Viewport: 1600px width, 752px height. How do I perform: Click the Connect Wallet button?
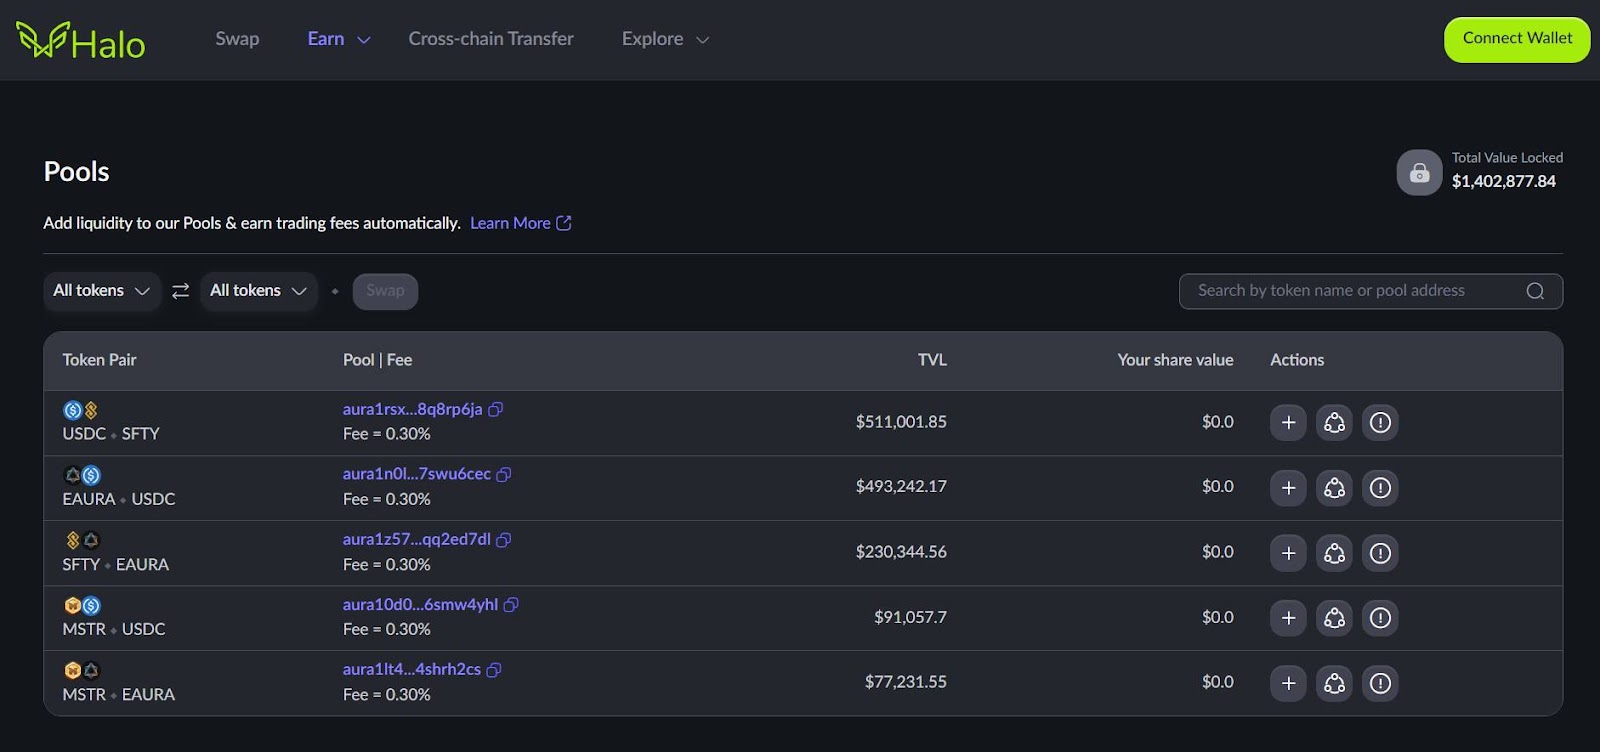(1517, 39)
